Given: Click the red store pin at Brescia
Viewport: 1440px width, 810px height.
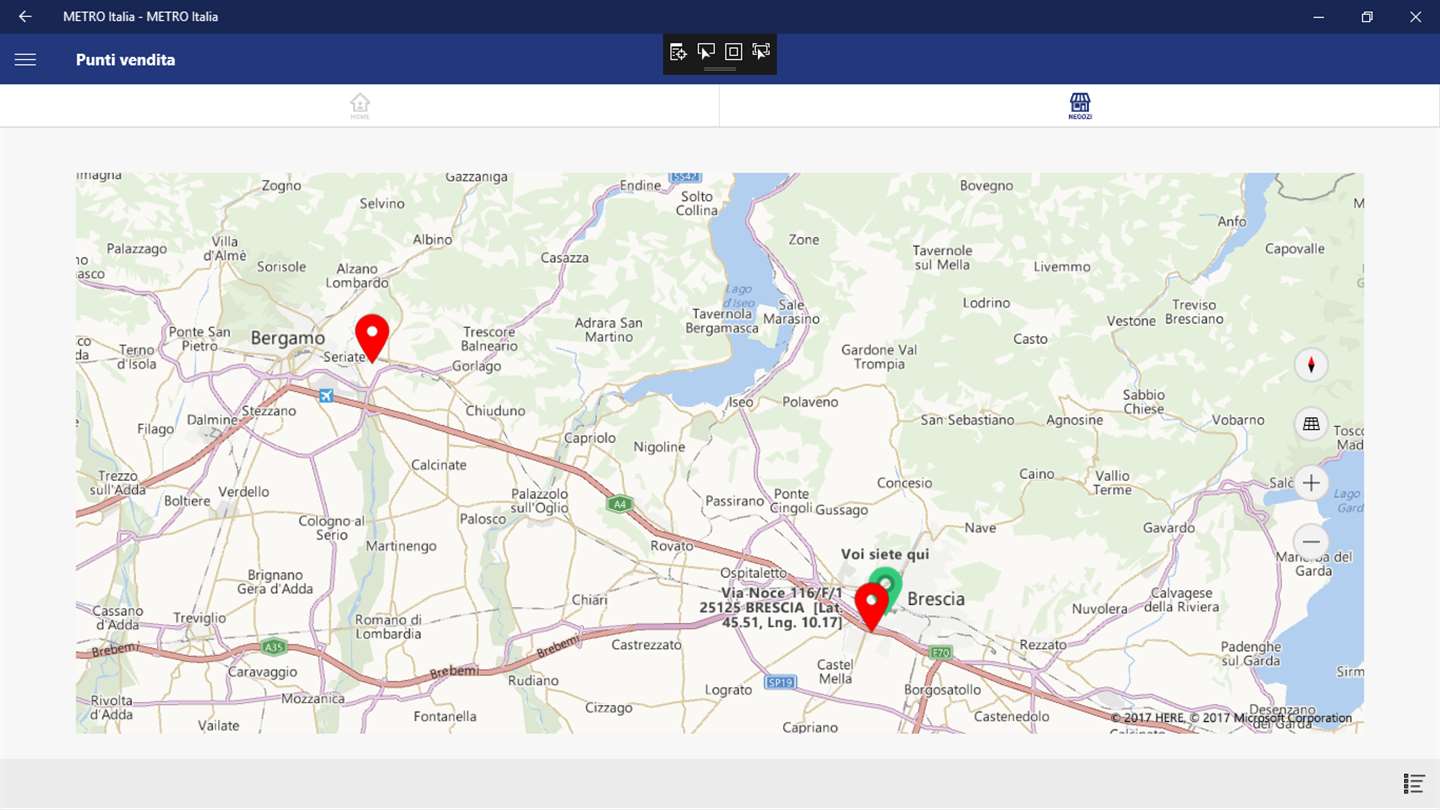Looking at the screenshot, I should (872, 607).
